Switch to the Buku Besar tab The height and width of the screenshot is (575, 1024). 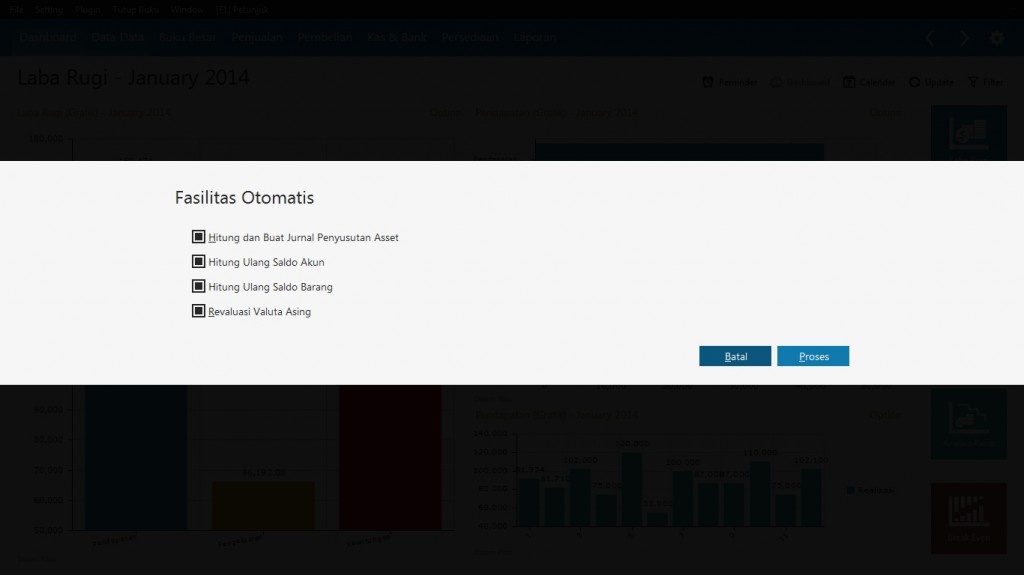tap(187, 37)
